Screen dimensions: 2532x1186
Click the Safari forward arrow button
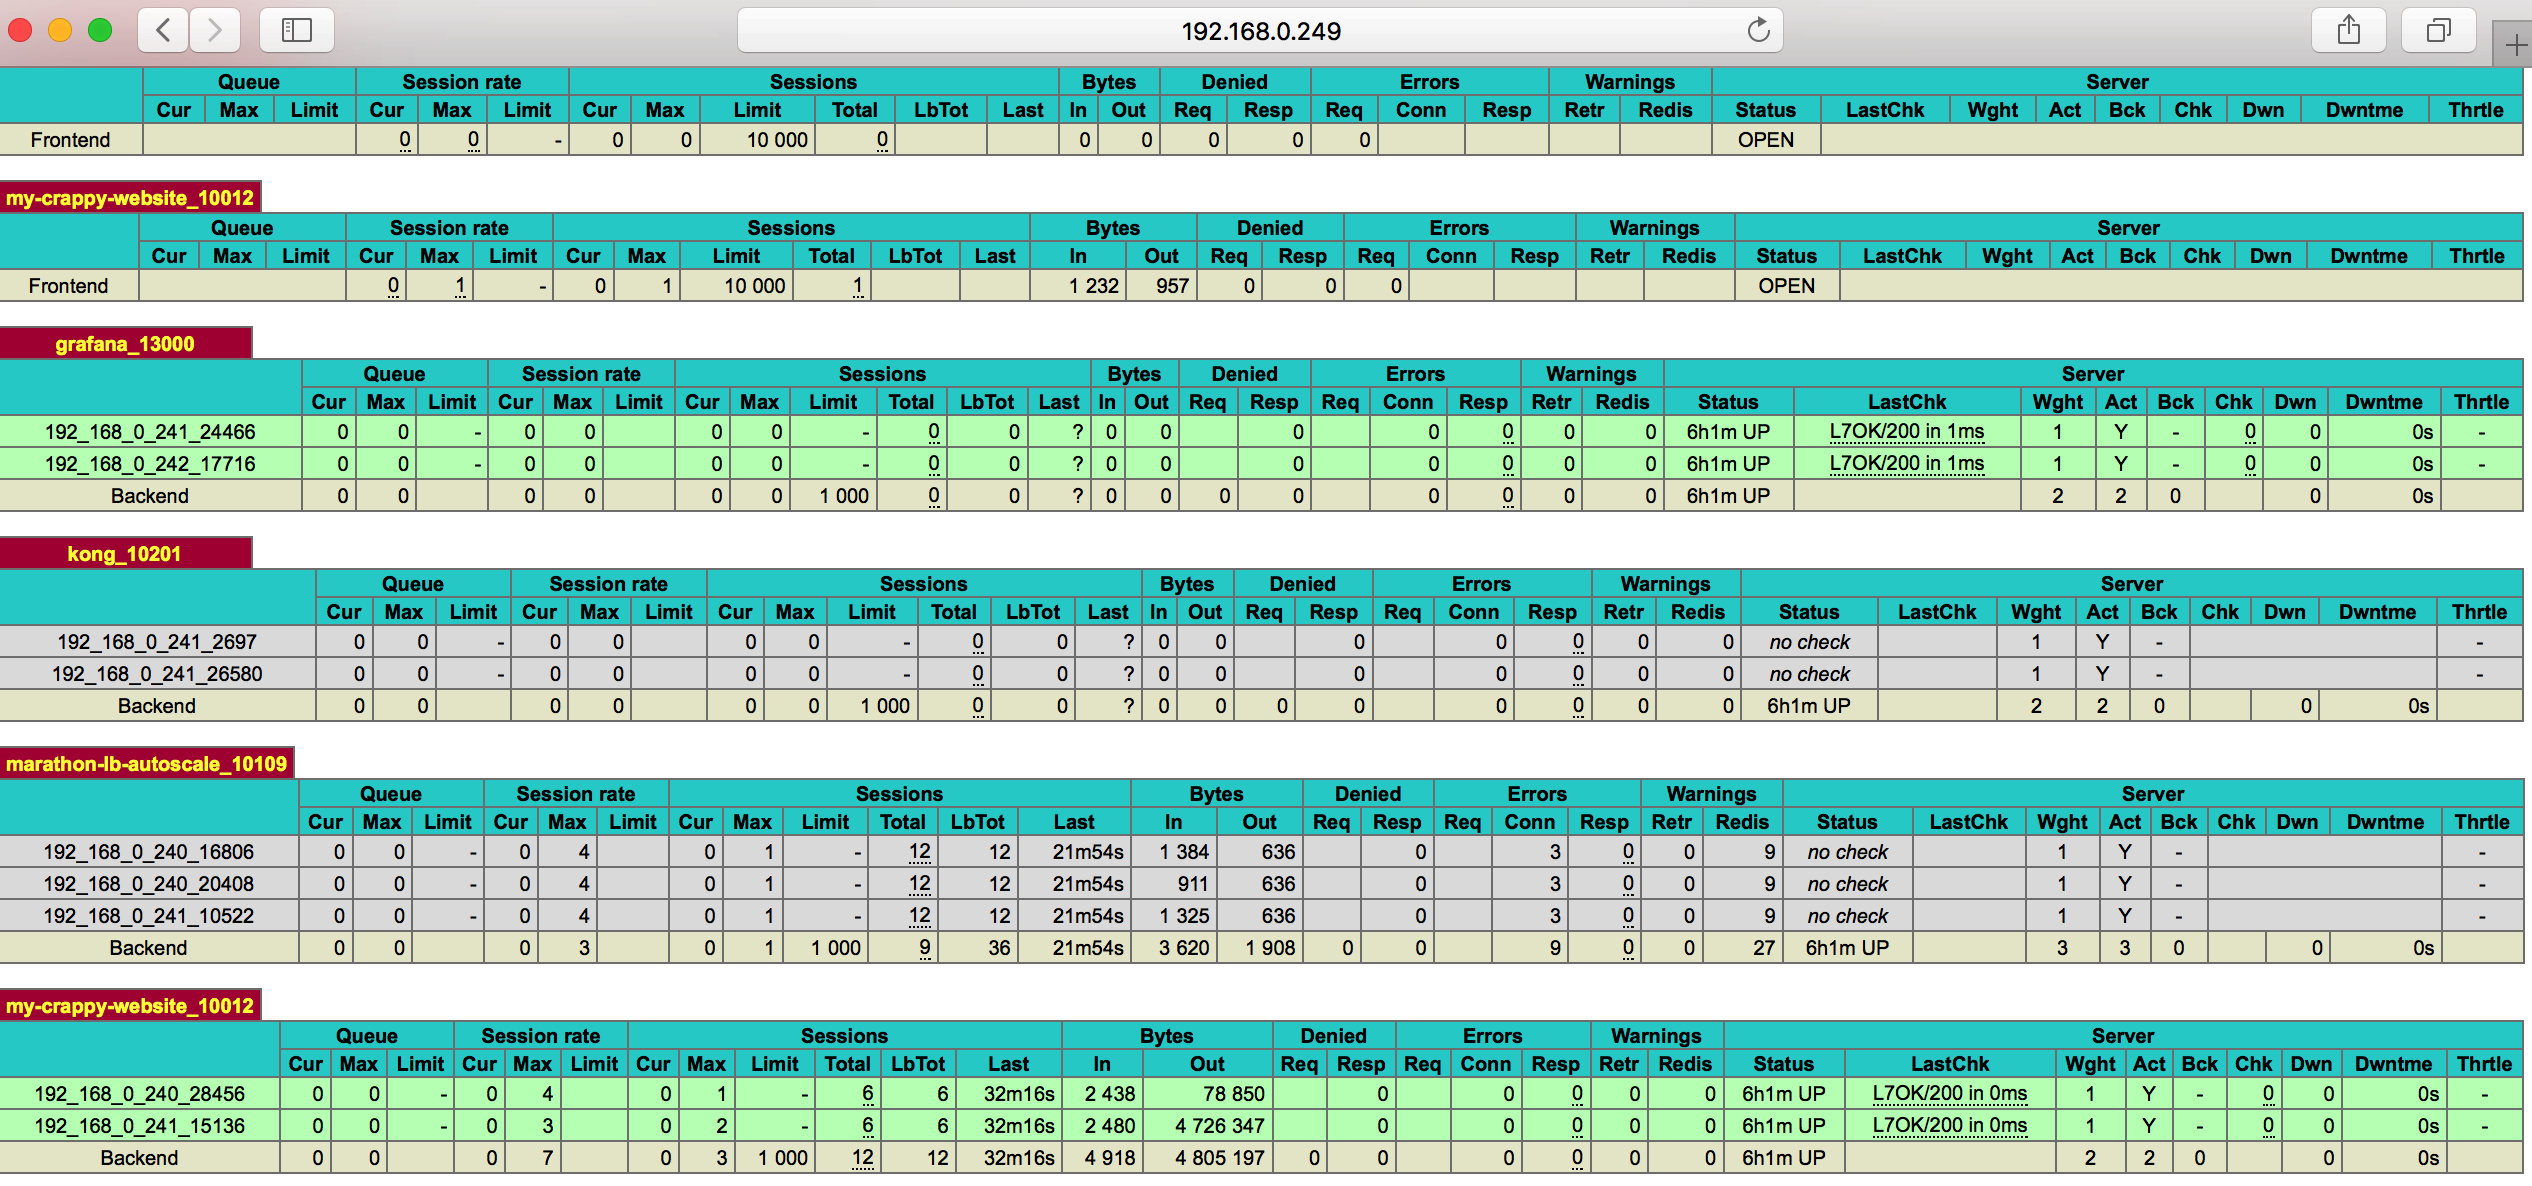pos(214,30)
